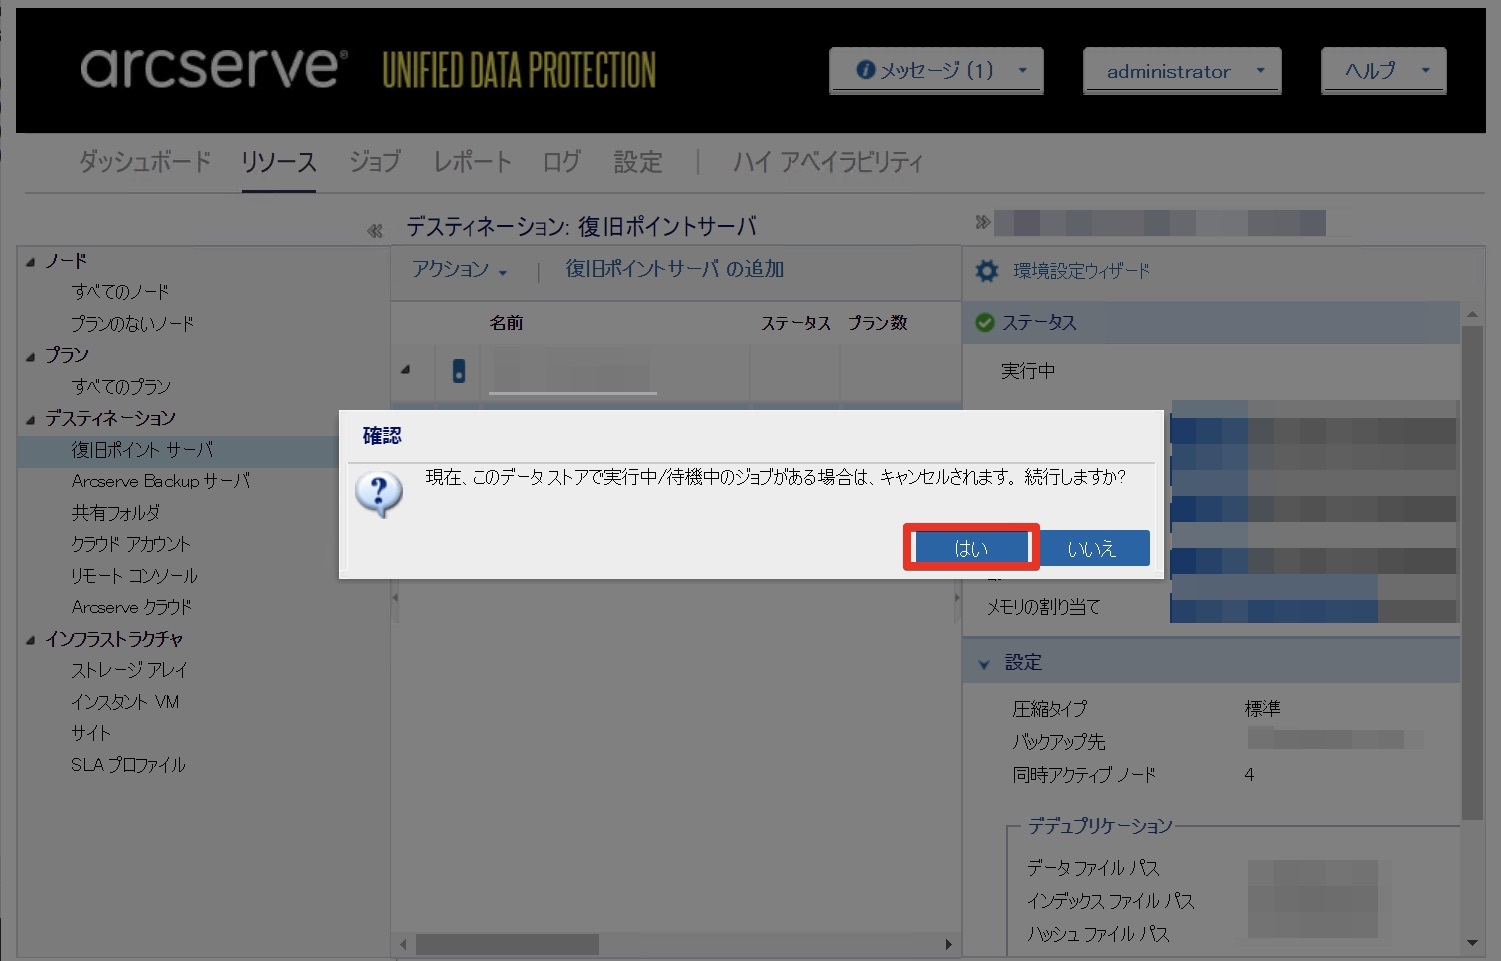This screenshot has width=1501, height=961.
Task: Click the green ステータス check icon
Action: click(985, 322)
